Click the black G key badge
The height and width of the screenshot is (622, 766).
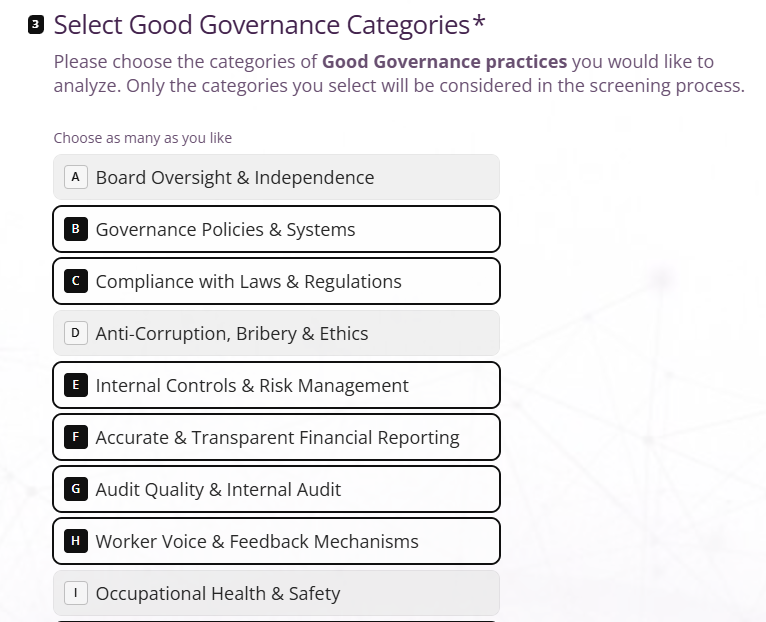tap(76, 489)
